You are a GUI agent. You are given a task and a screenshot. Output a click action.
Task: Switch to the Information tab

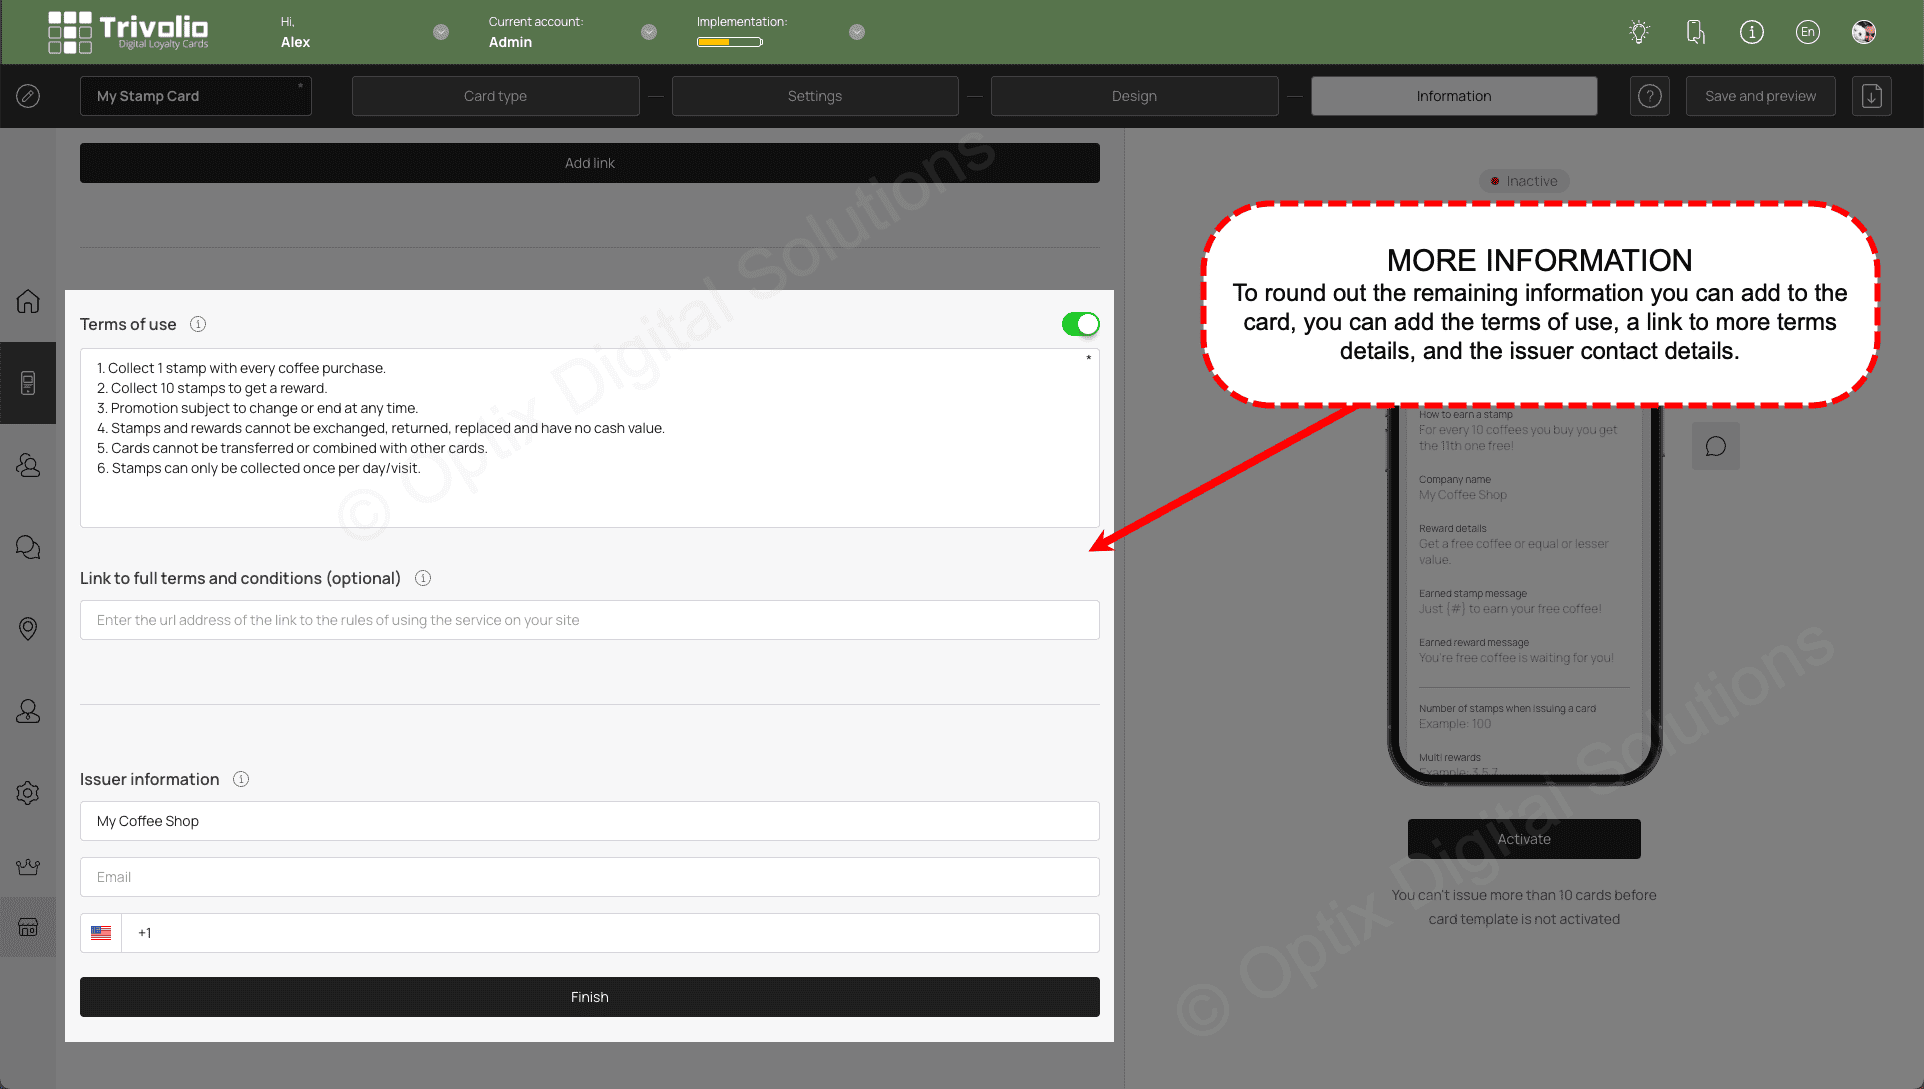click(x=1452, y=95)
